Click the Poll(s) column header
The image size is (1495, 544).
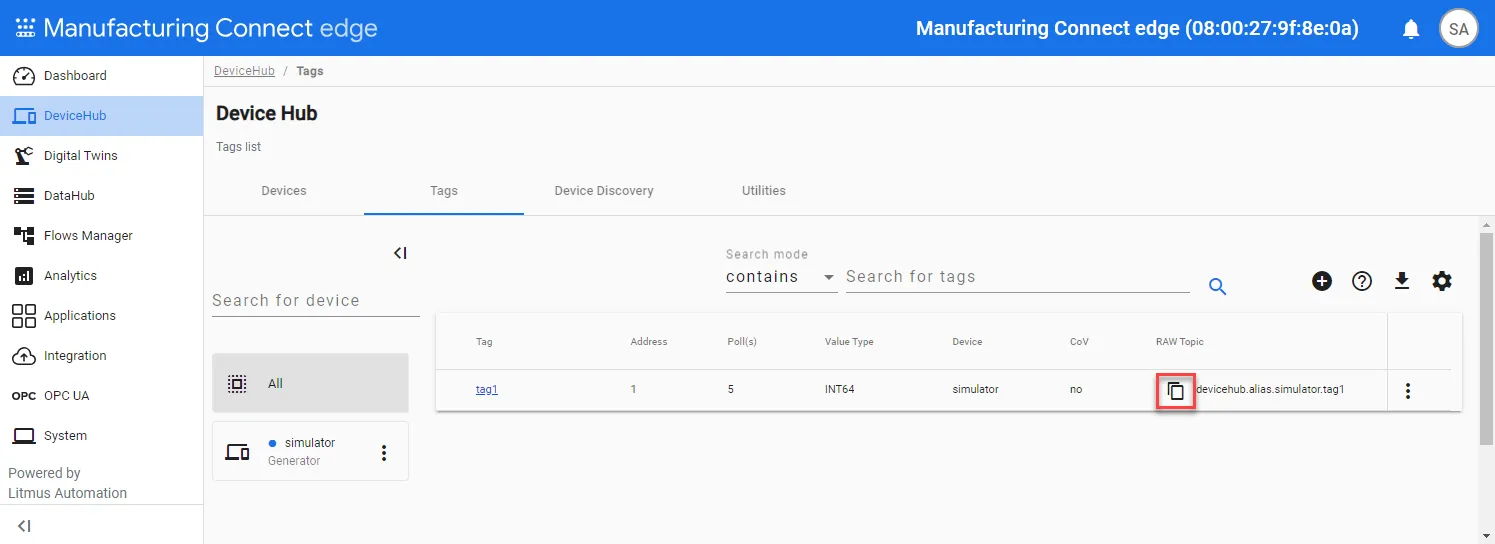tap(742, 342)
